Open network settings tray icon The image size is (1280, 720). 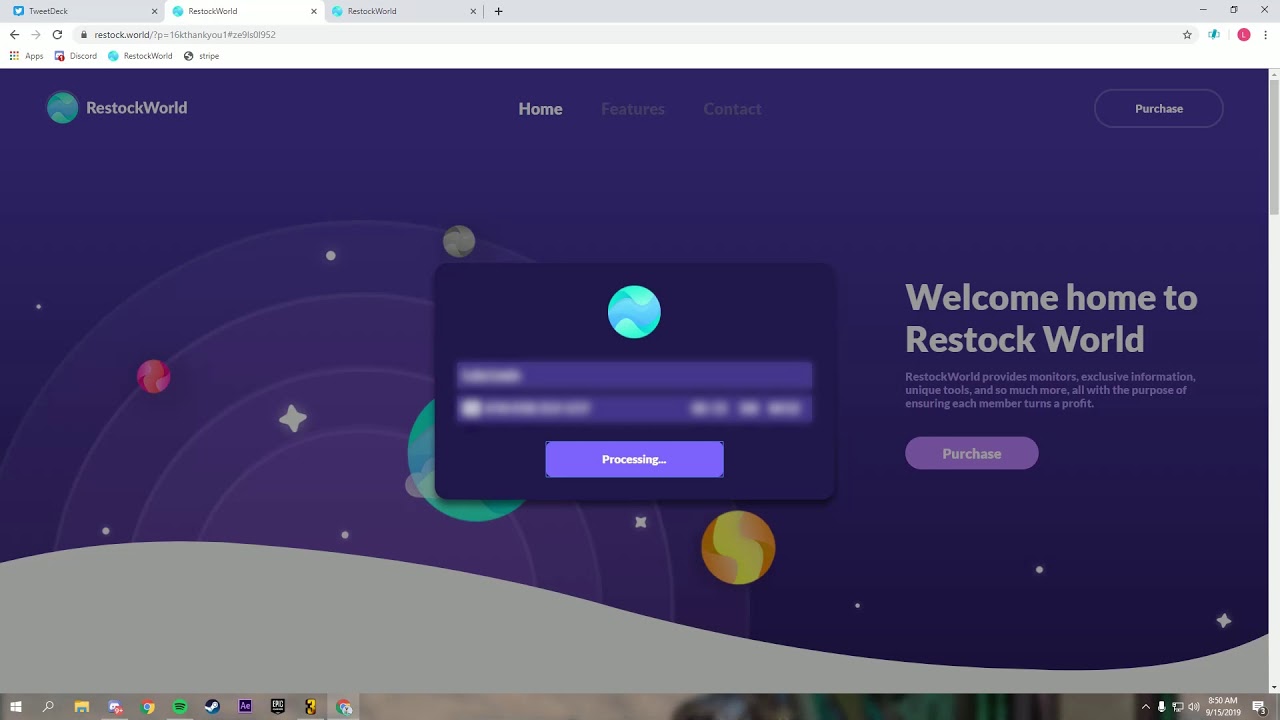(1177, 707)
